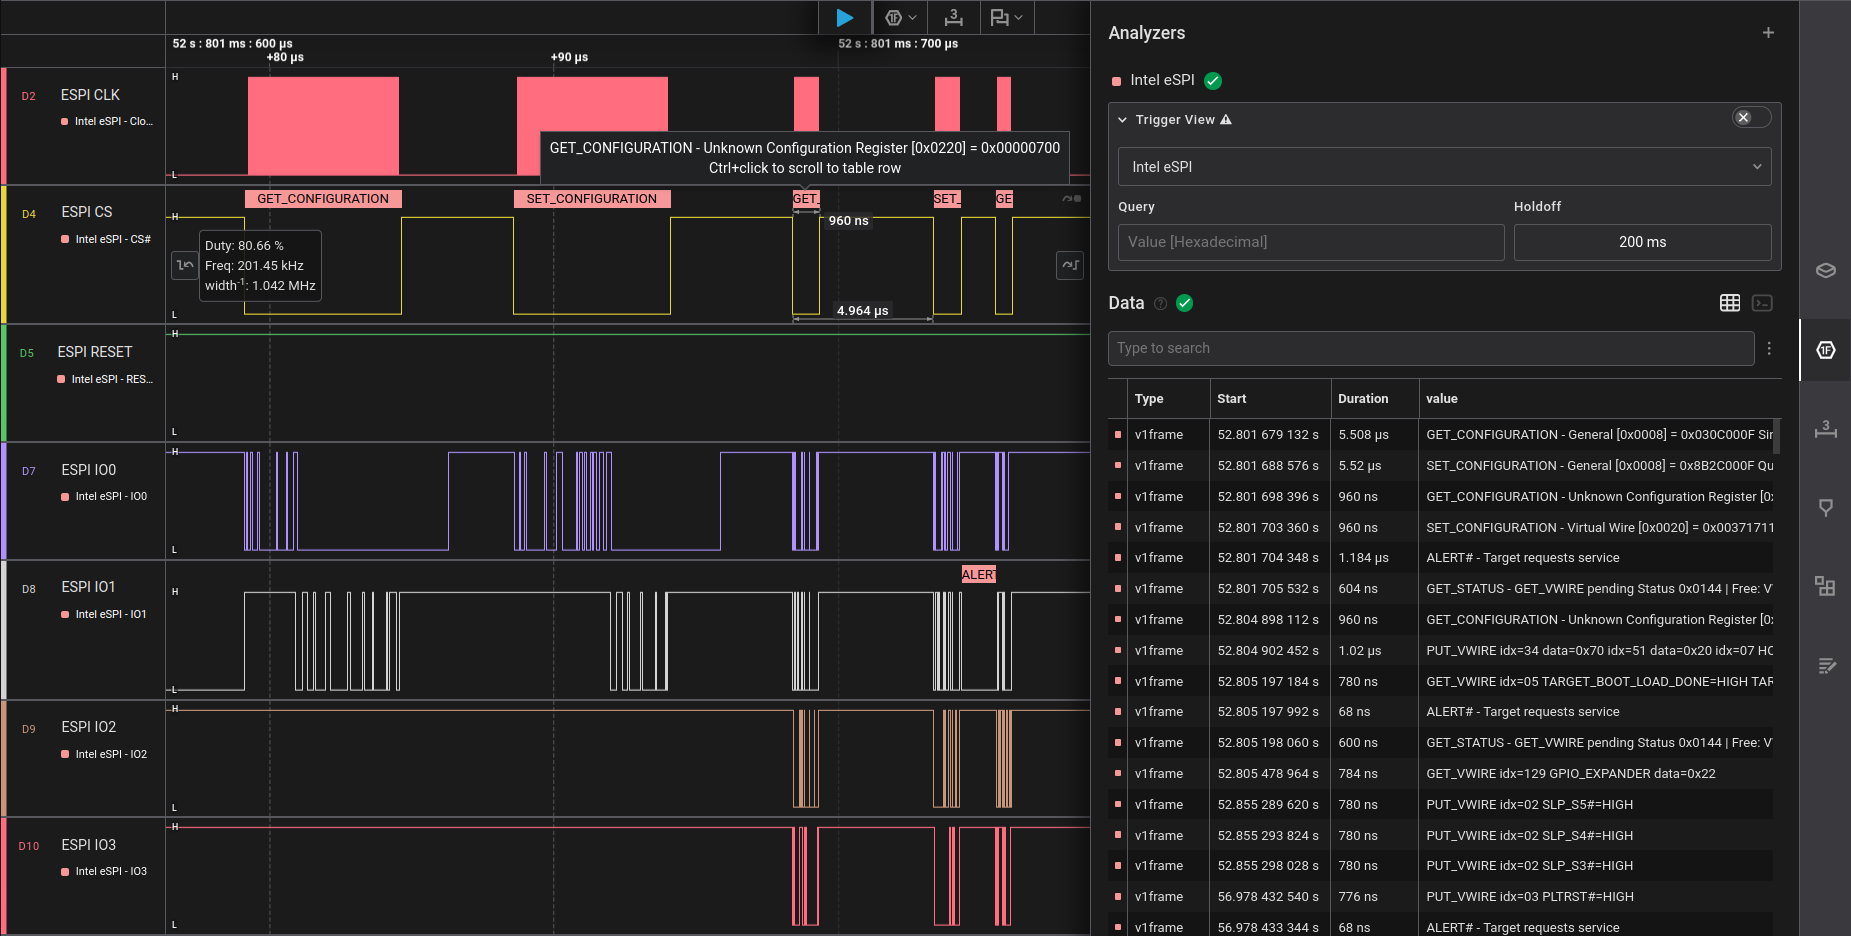Switch Data panel to table view

(1730, 303)
